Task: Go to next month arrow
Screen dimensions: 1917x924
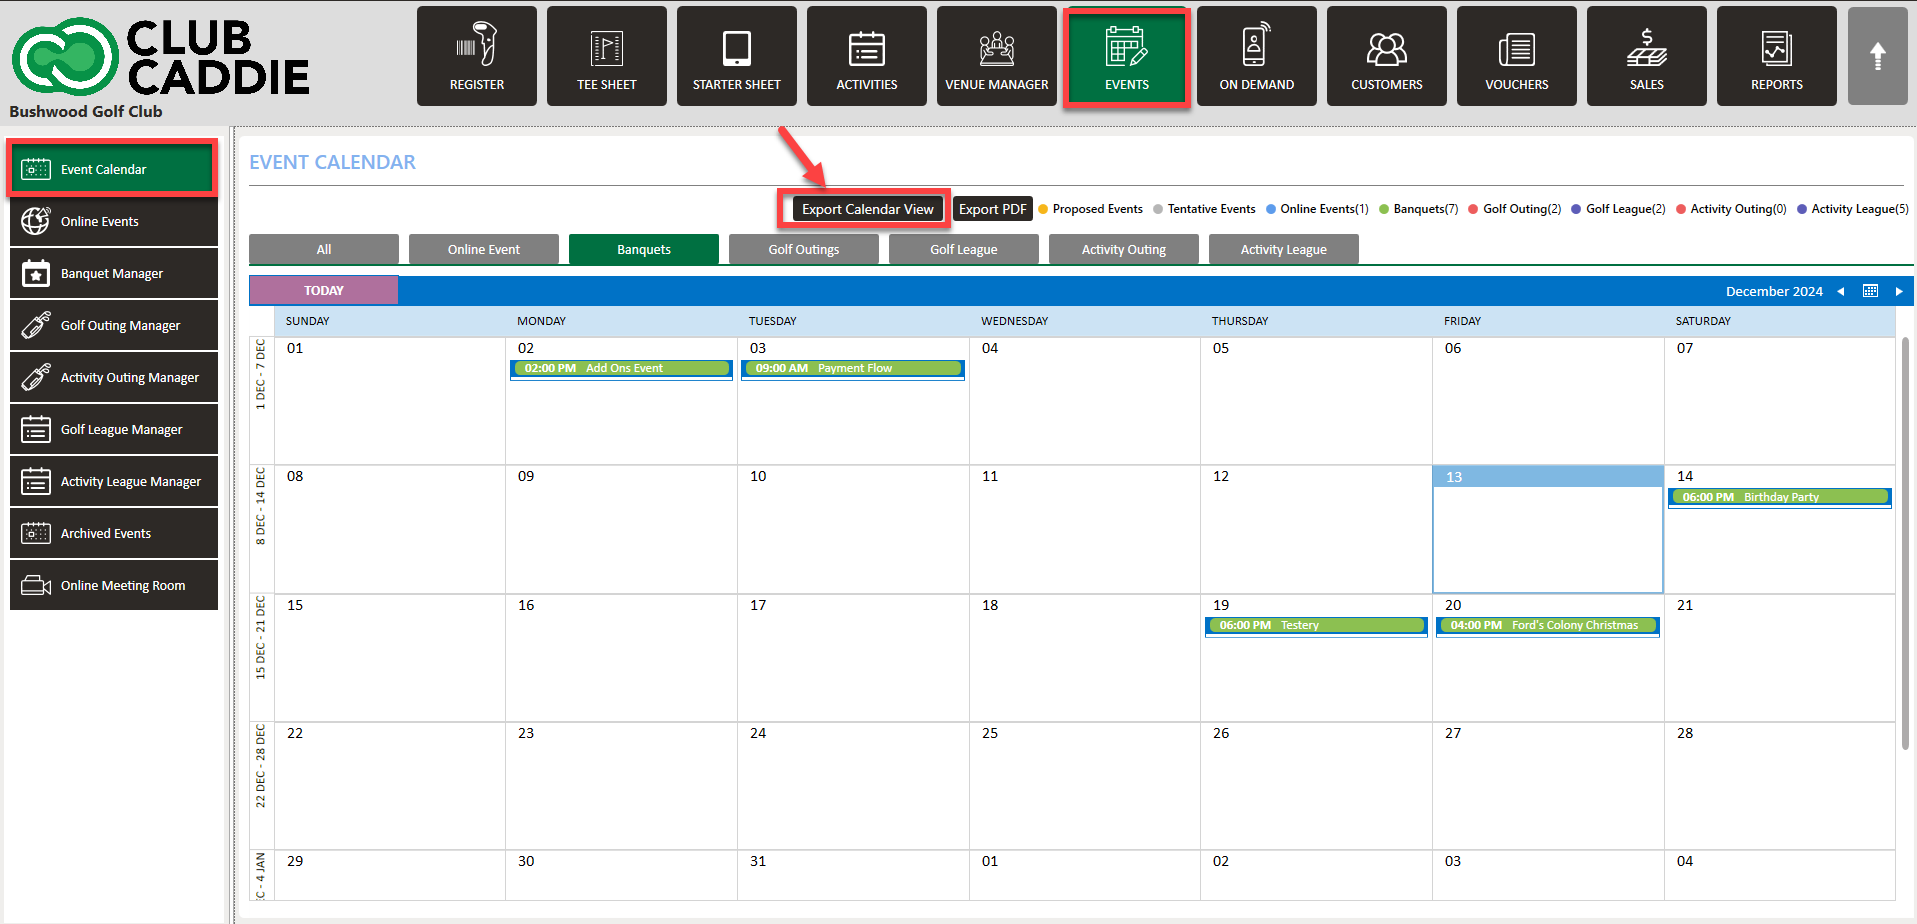Action: click(1898, 291)
